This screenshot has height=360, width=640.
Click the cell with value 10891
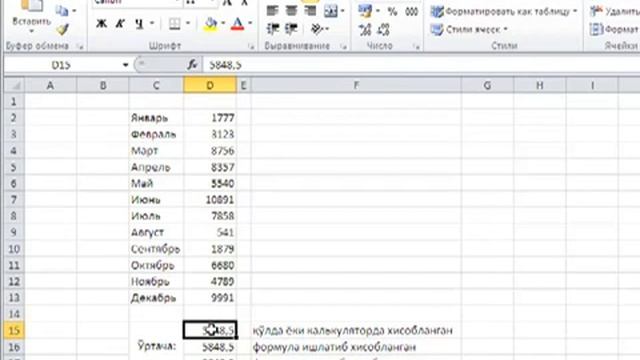click(x=210, y=200)
